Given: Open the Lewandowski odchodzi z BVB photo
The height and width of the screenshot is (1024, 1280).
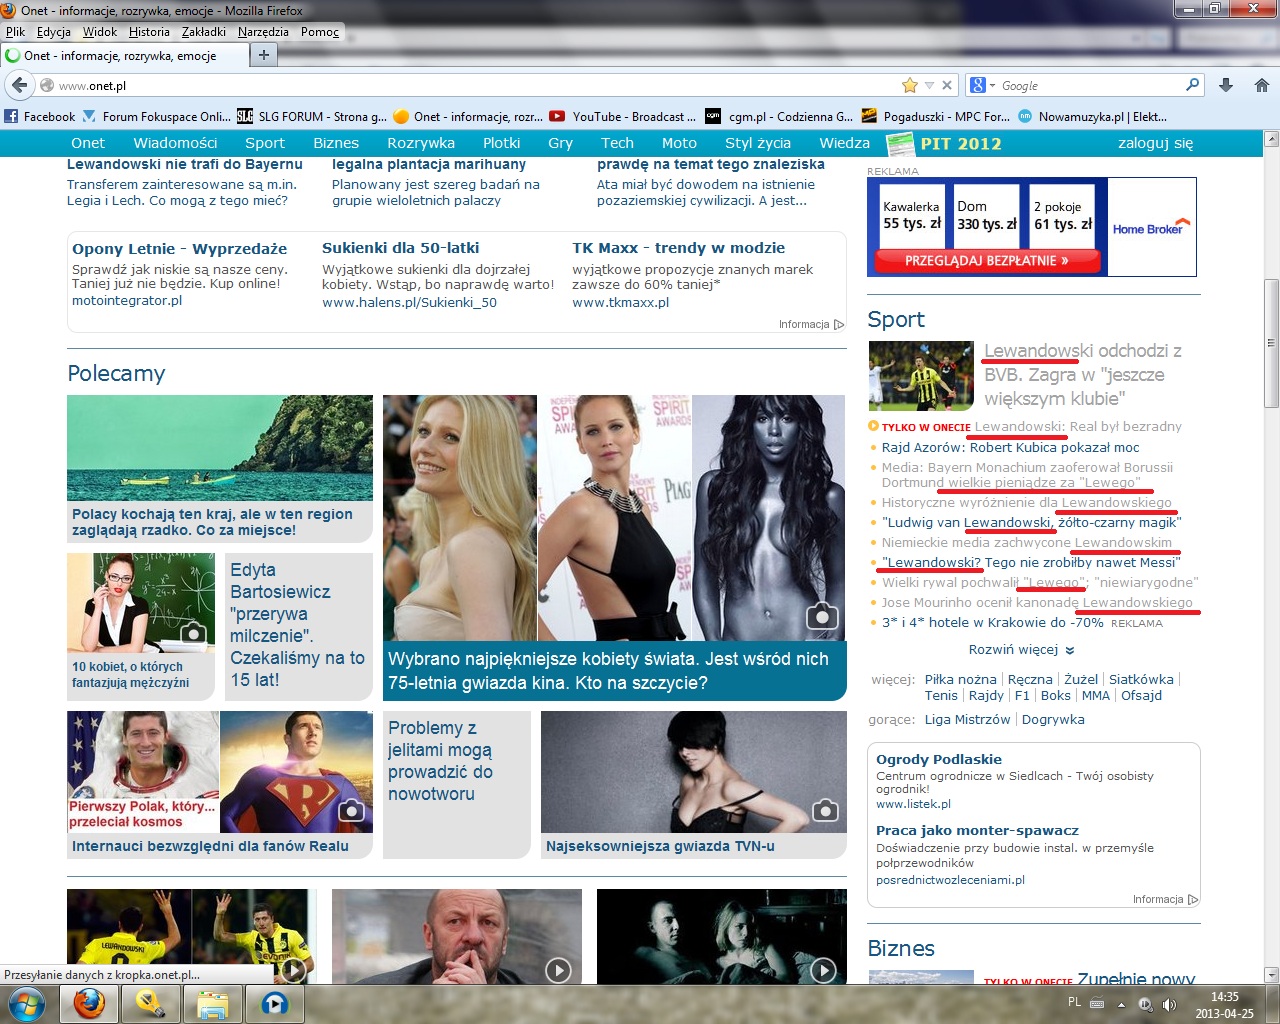Looking at the screenshot, I should pos(921,376).
